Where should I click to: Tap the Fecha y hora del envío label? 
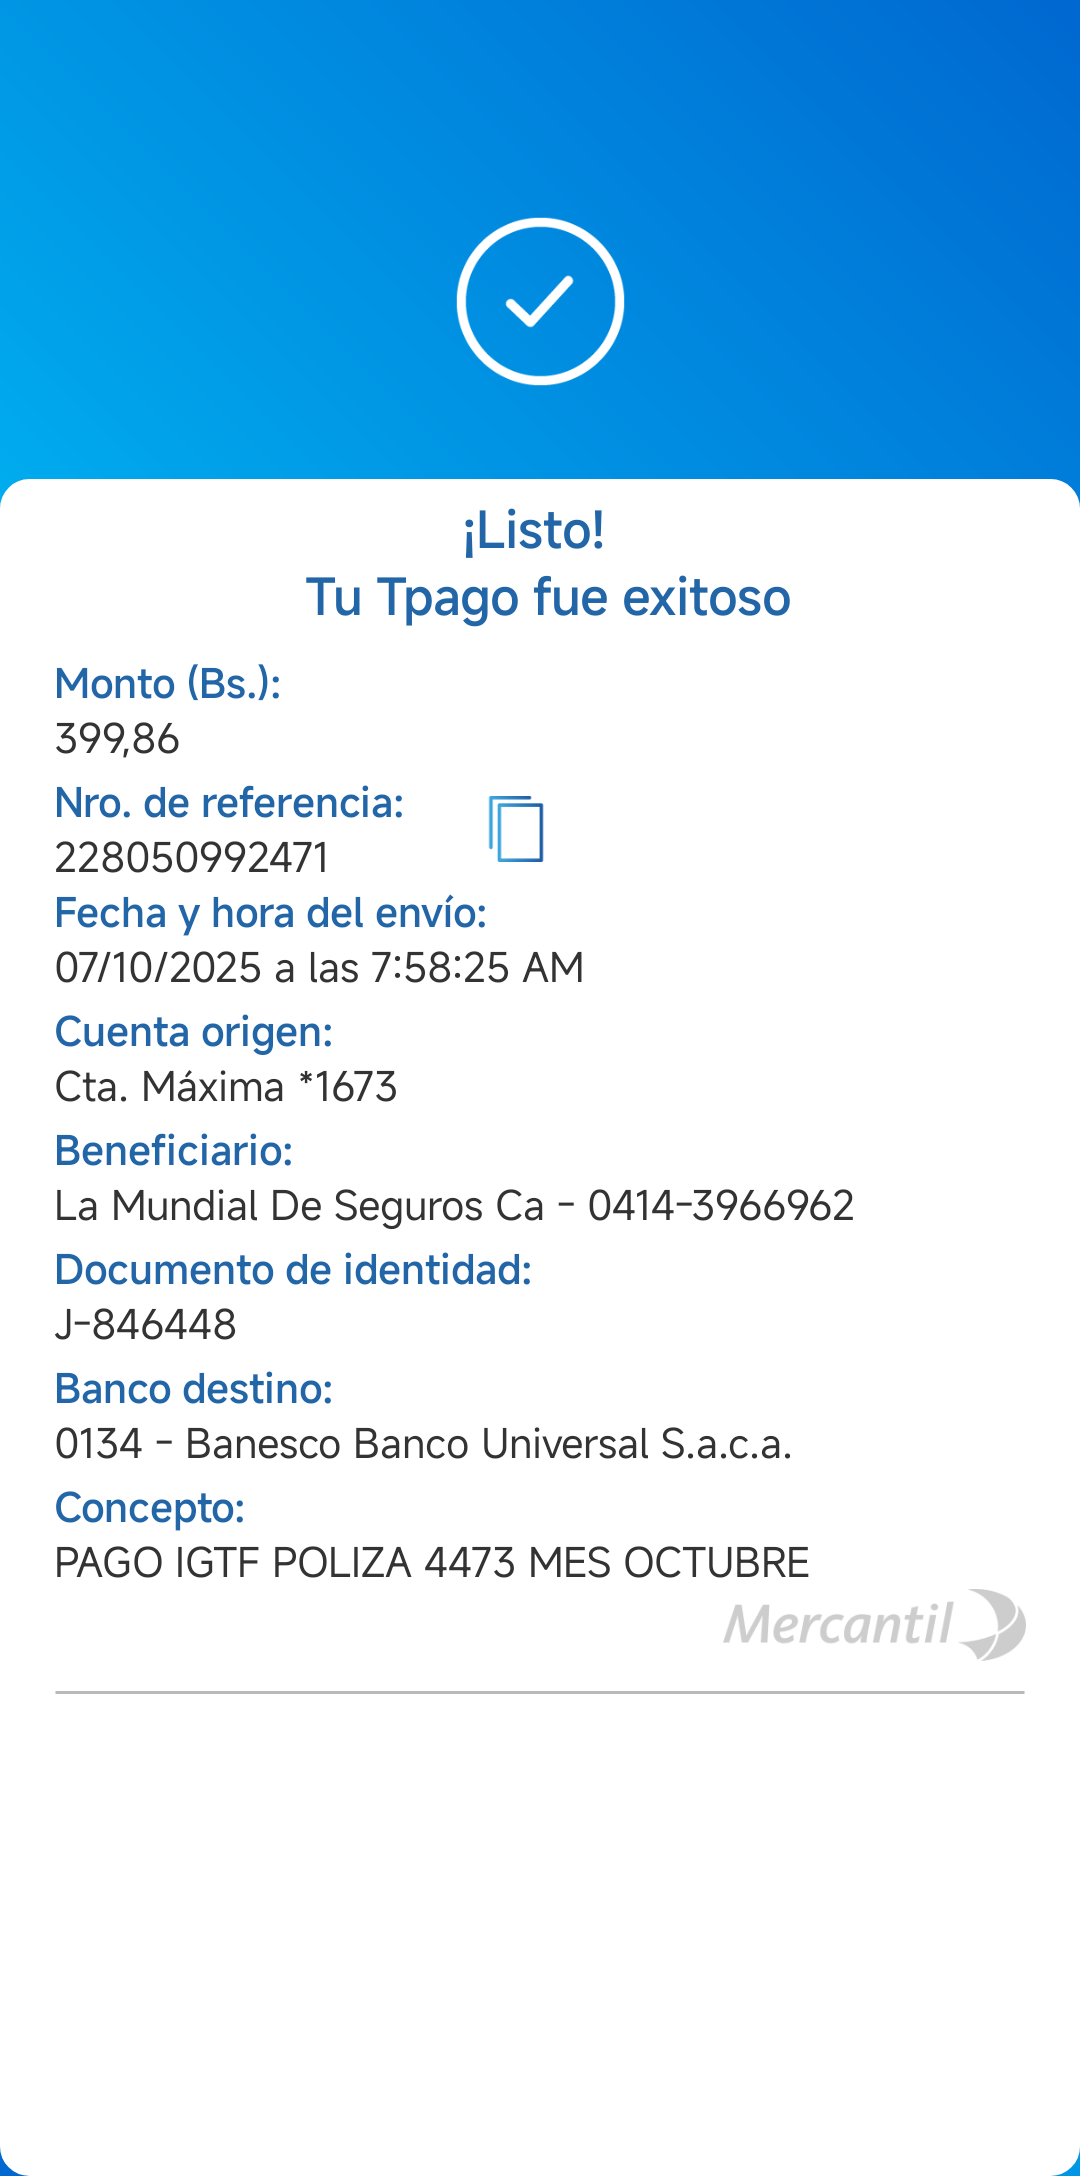(270, 913)
